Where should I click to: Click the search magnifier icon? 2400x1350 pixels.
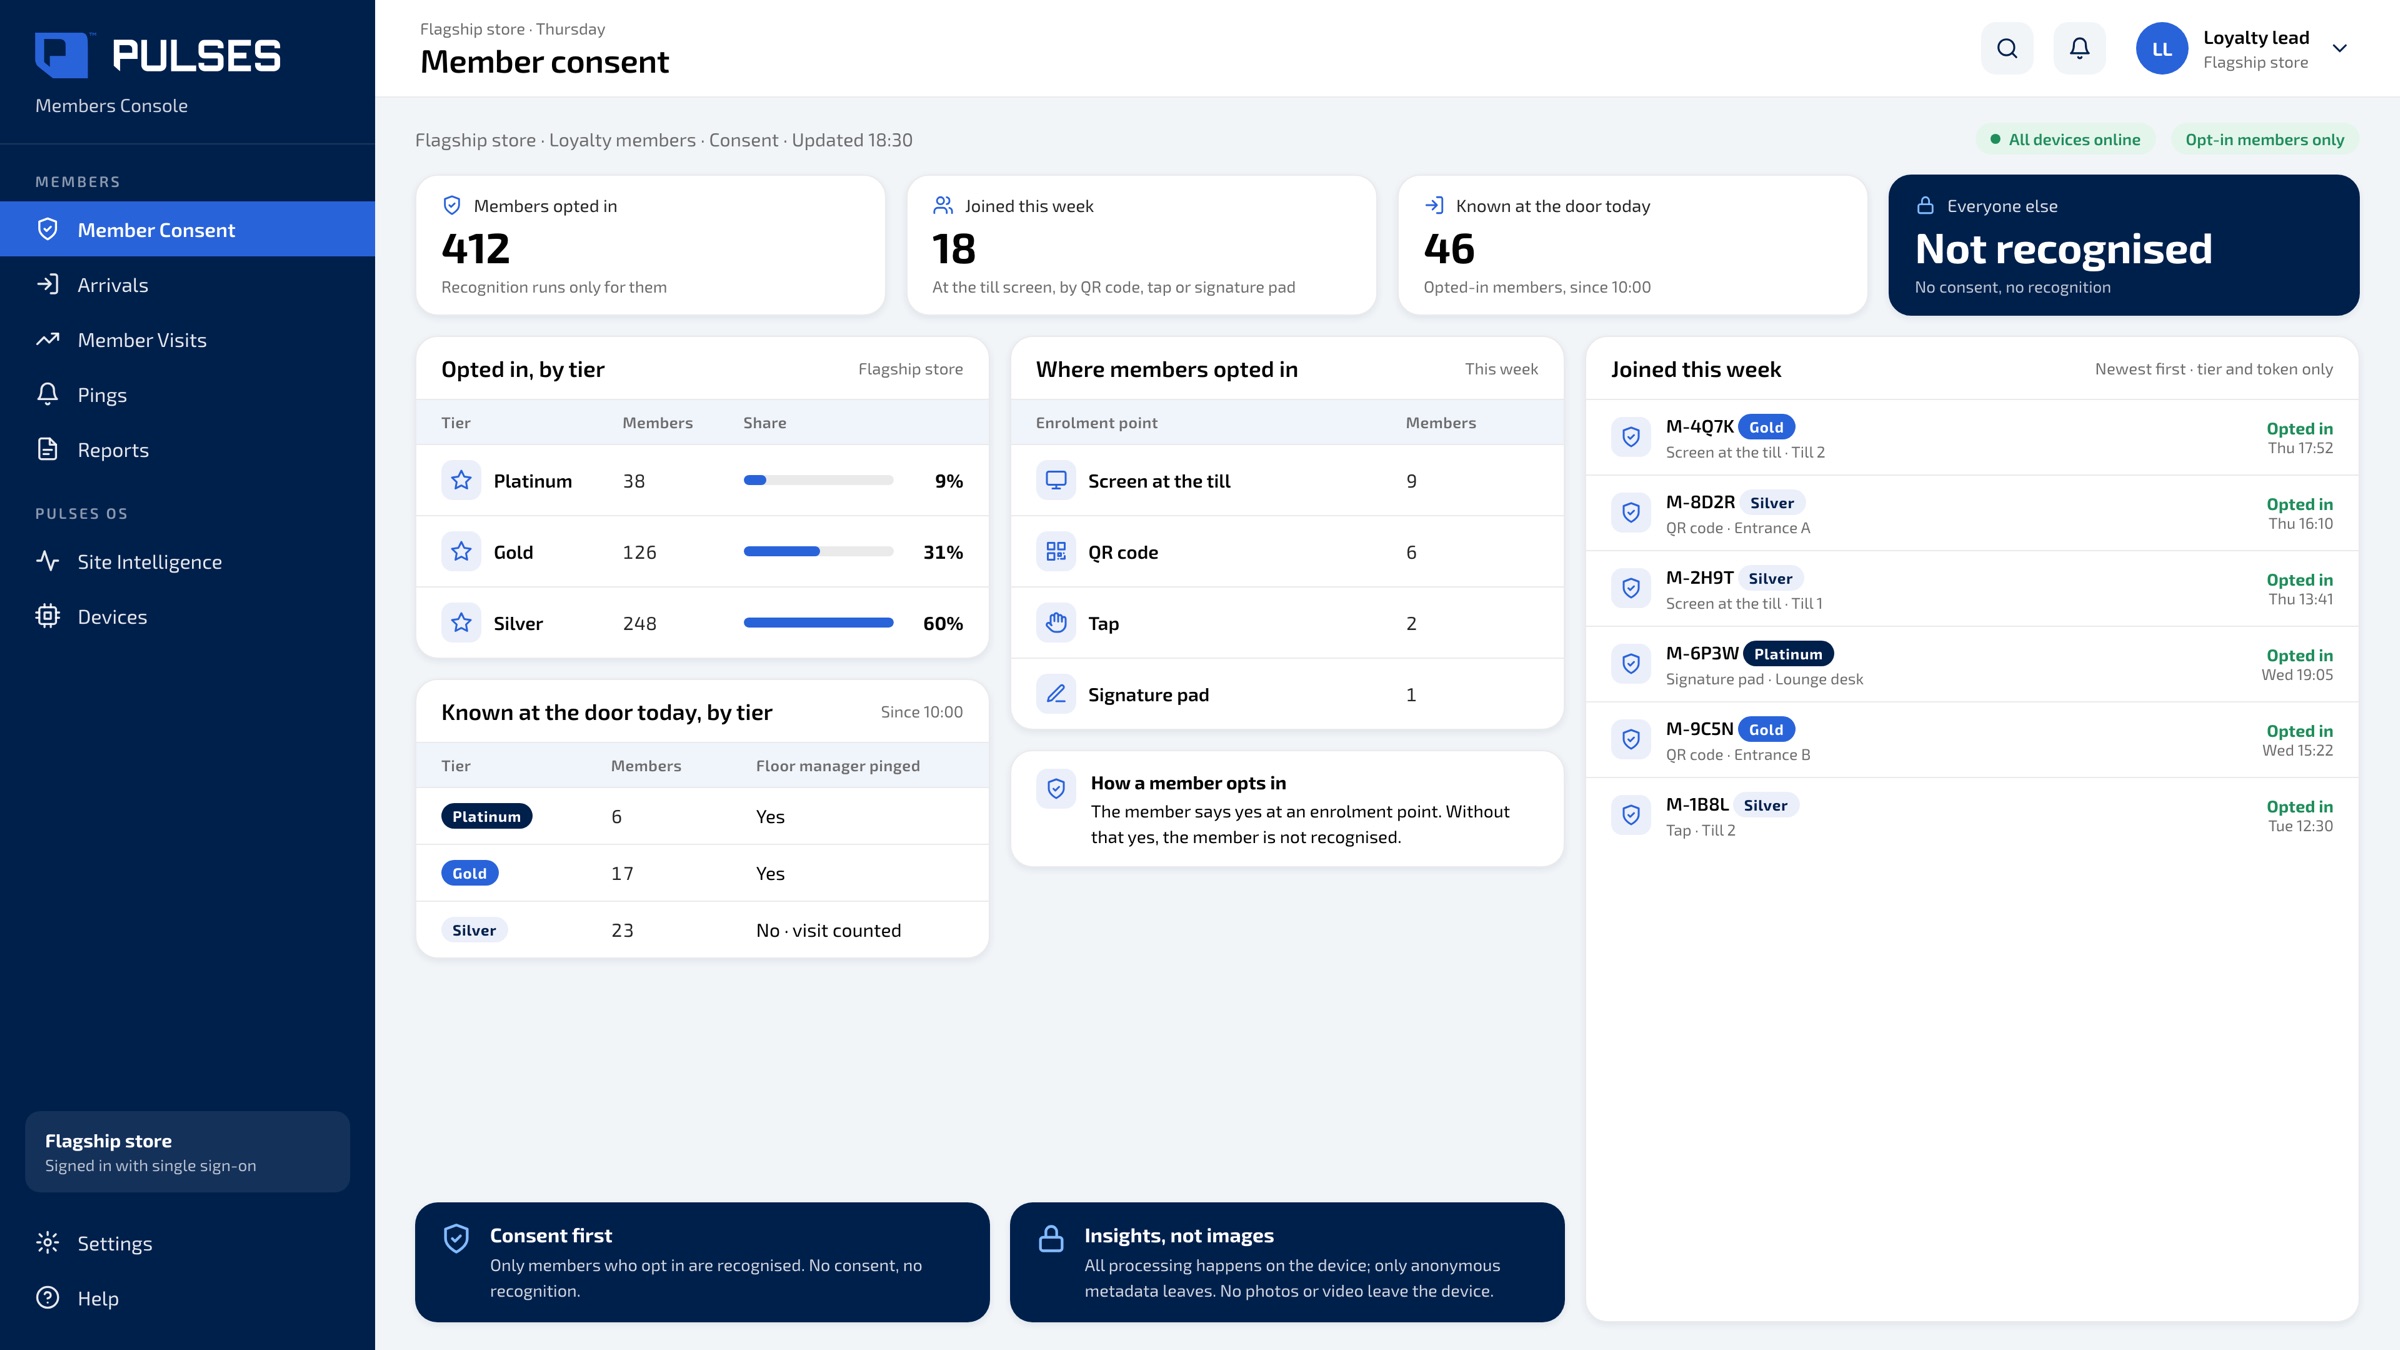(2006, 48)
